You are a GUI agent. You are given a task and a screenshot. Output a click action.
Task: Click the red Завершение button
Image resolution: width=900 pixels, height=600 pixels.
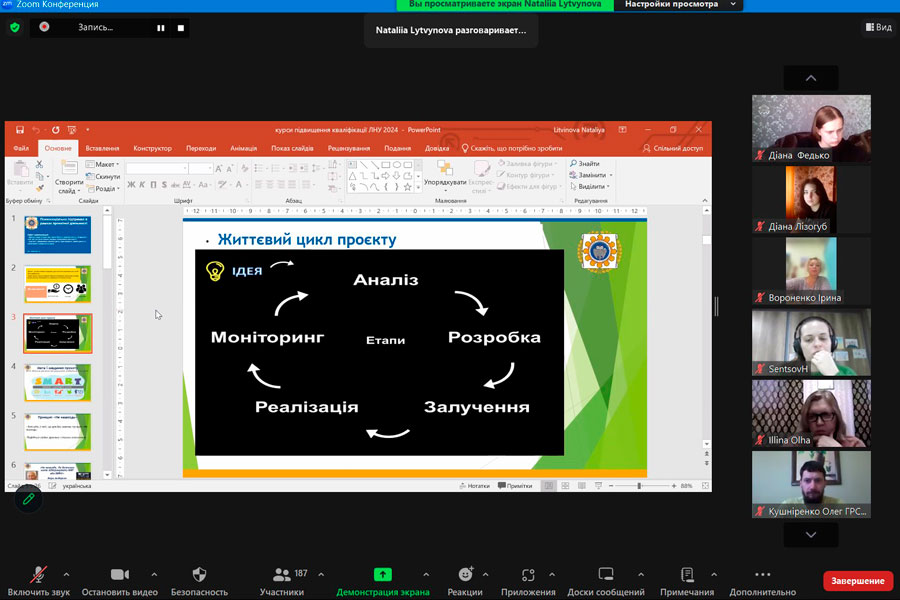point(858,581)
